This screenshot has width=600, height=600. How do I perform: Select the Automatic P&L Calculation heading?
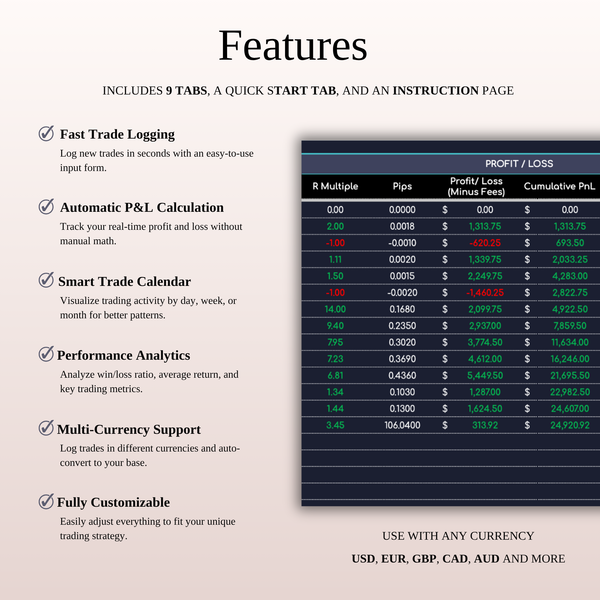click(142, 207)
